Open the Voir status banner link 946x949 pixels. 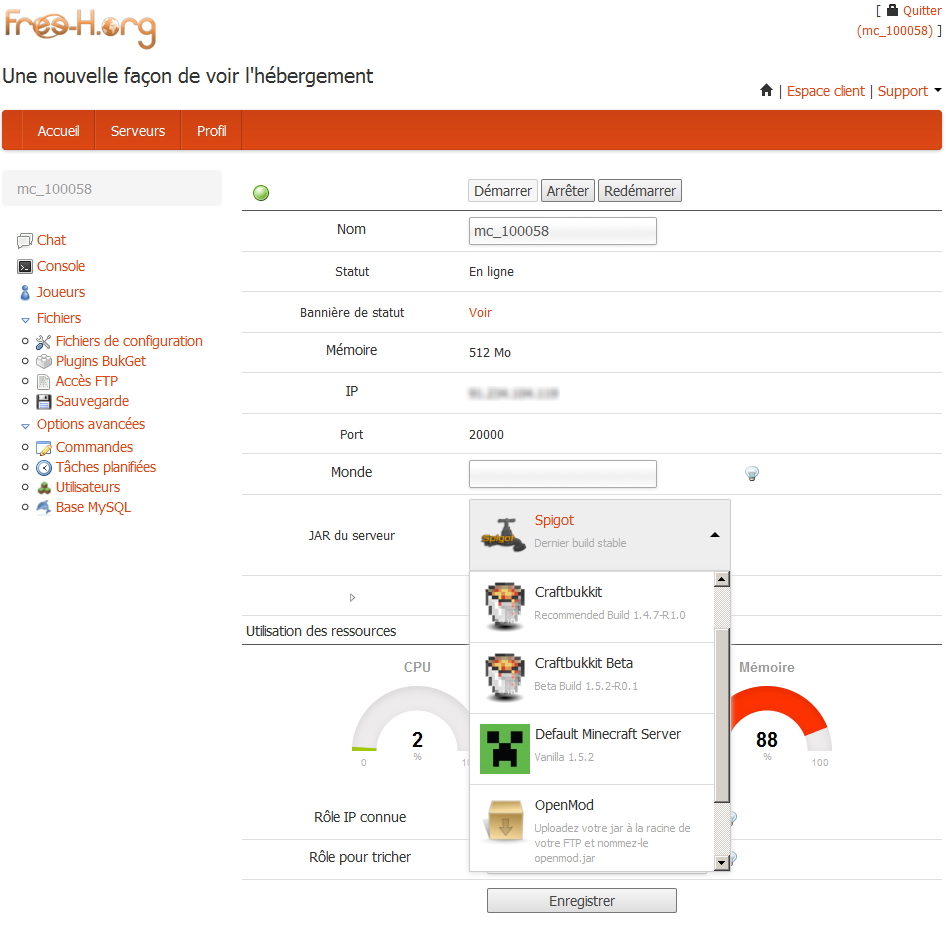480,313
